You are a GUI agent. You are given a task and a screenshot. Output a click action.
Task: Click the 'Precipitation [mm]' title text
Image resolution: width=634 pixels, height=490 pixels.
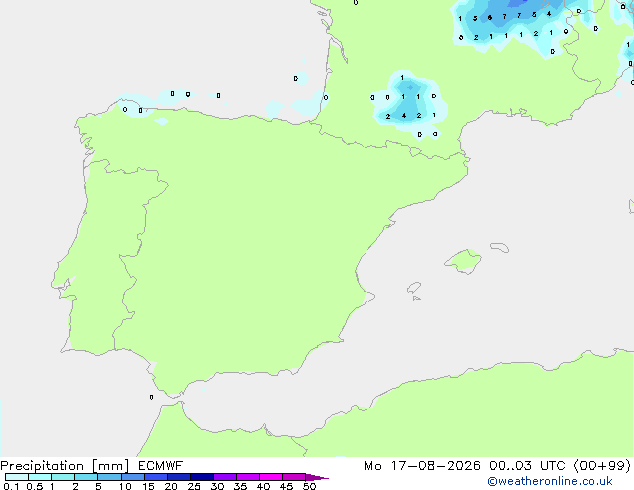[x=65, y=466]
